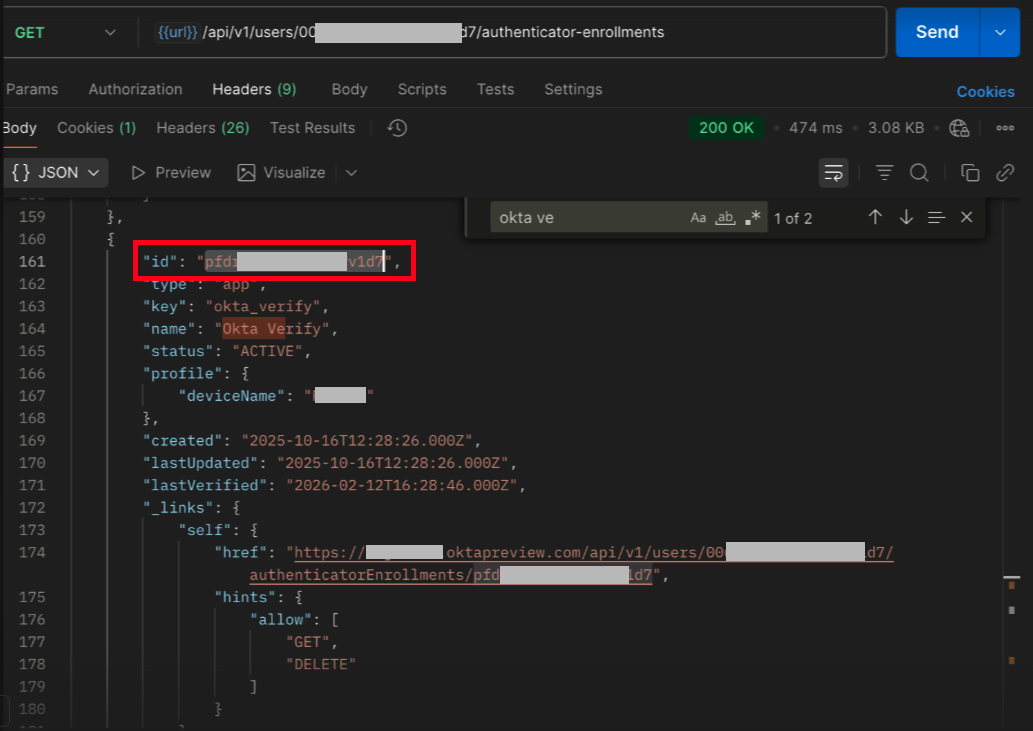
Task: Jump to next search match arrow
Action: click(906, 217)
